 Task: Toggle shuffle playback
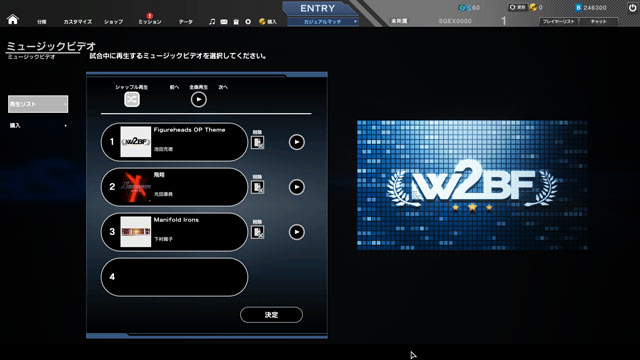coord(132,100)
